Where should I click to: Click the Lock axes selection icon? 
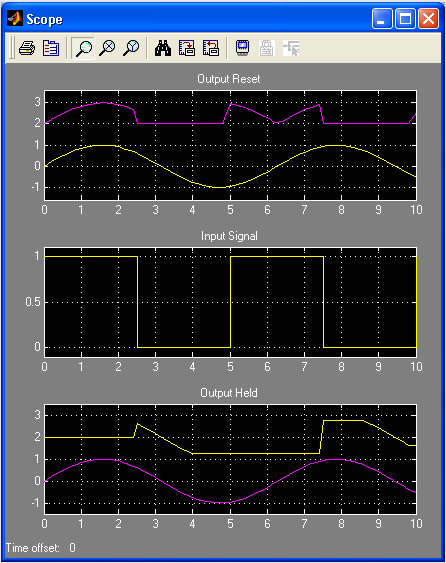[267, 48]
